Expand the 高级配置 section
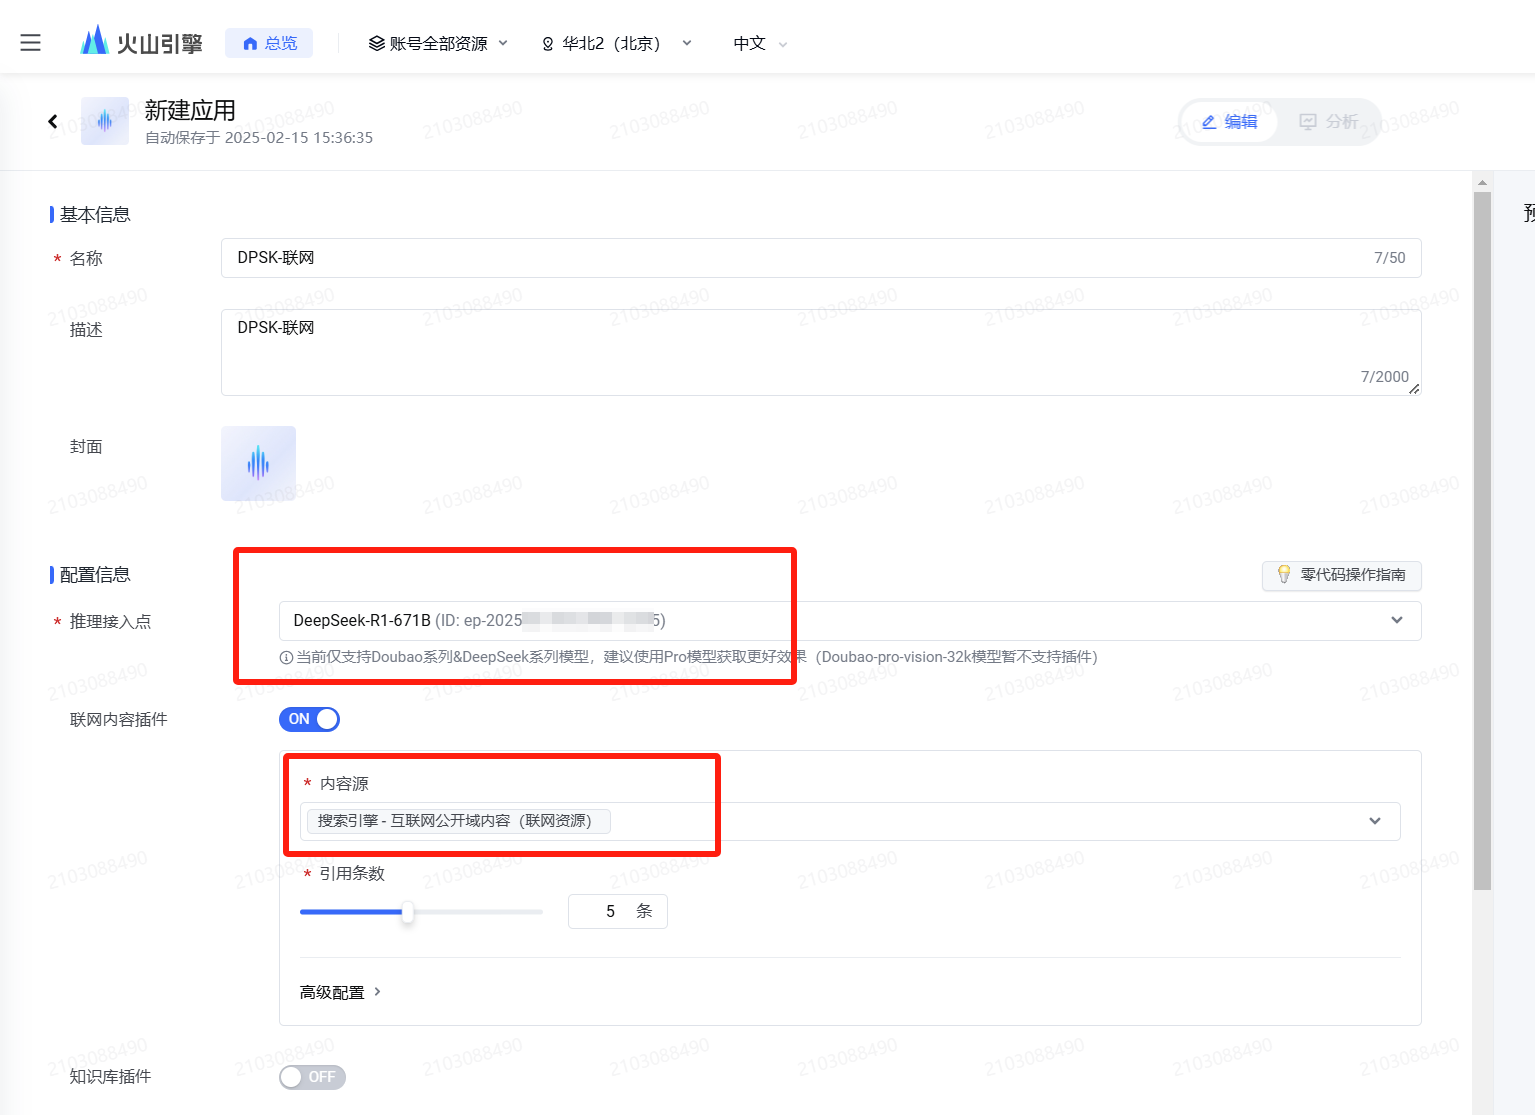 coord(340,992)
